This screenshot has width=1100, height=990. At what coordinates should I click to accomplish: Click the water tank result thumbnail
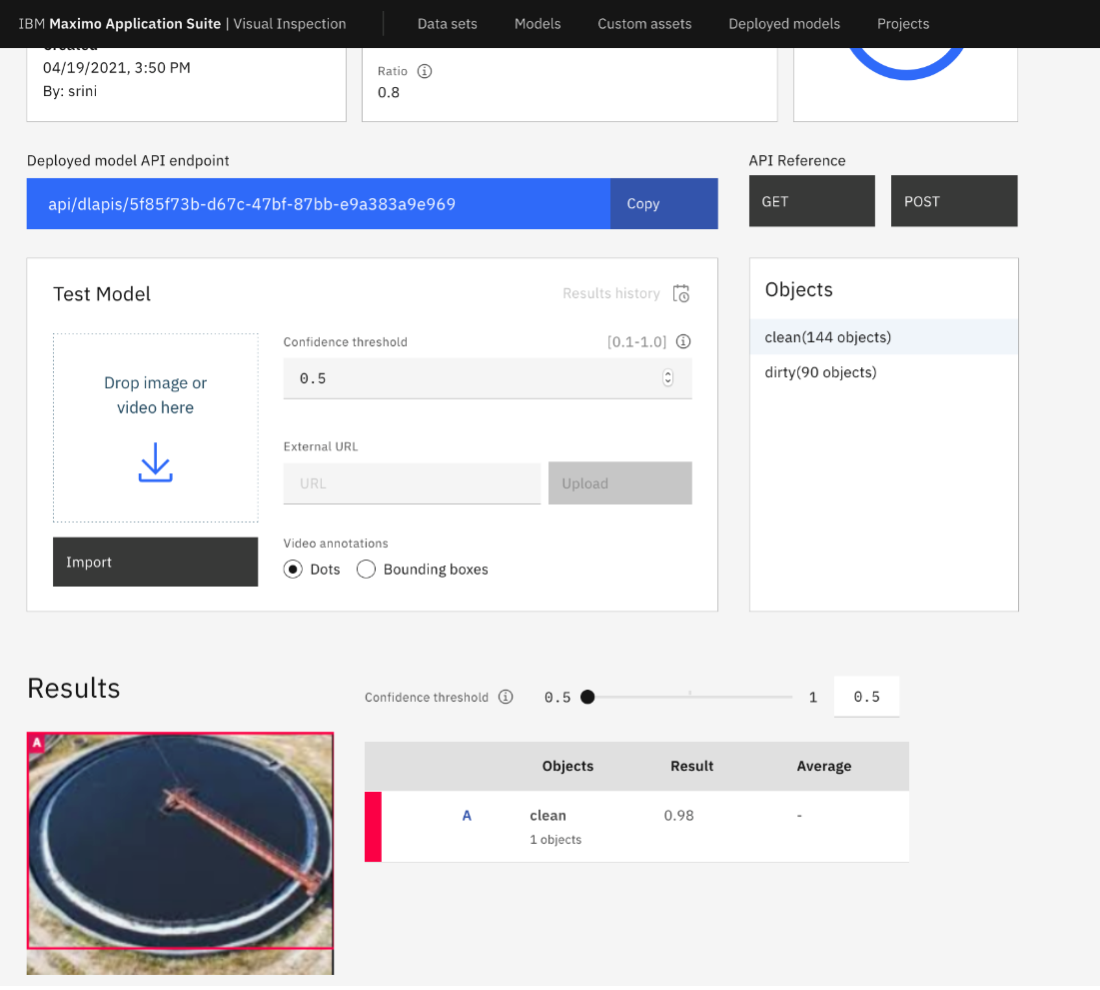pyautogui.click(x=180, y=853)
